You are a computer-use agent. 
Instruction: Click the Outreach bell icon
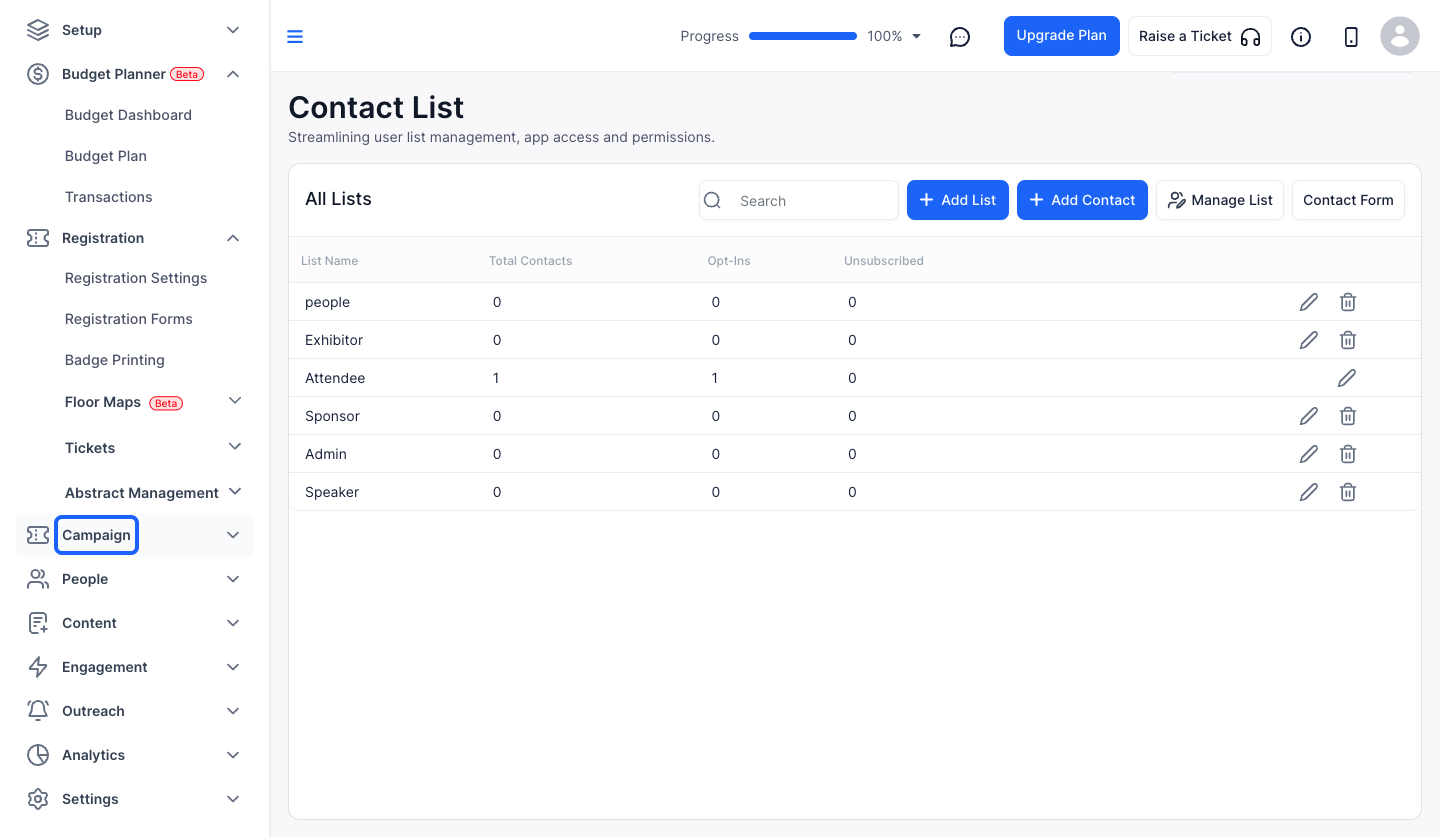pos(38,711)
